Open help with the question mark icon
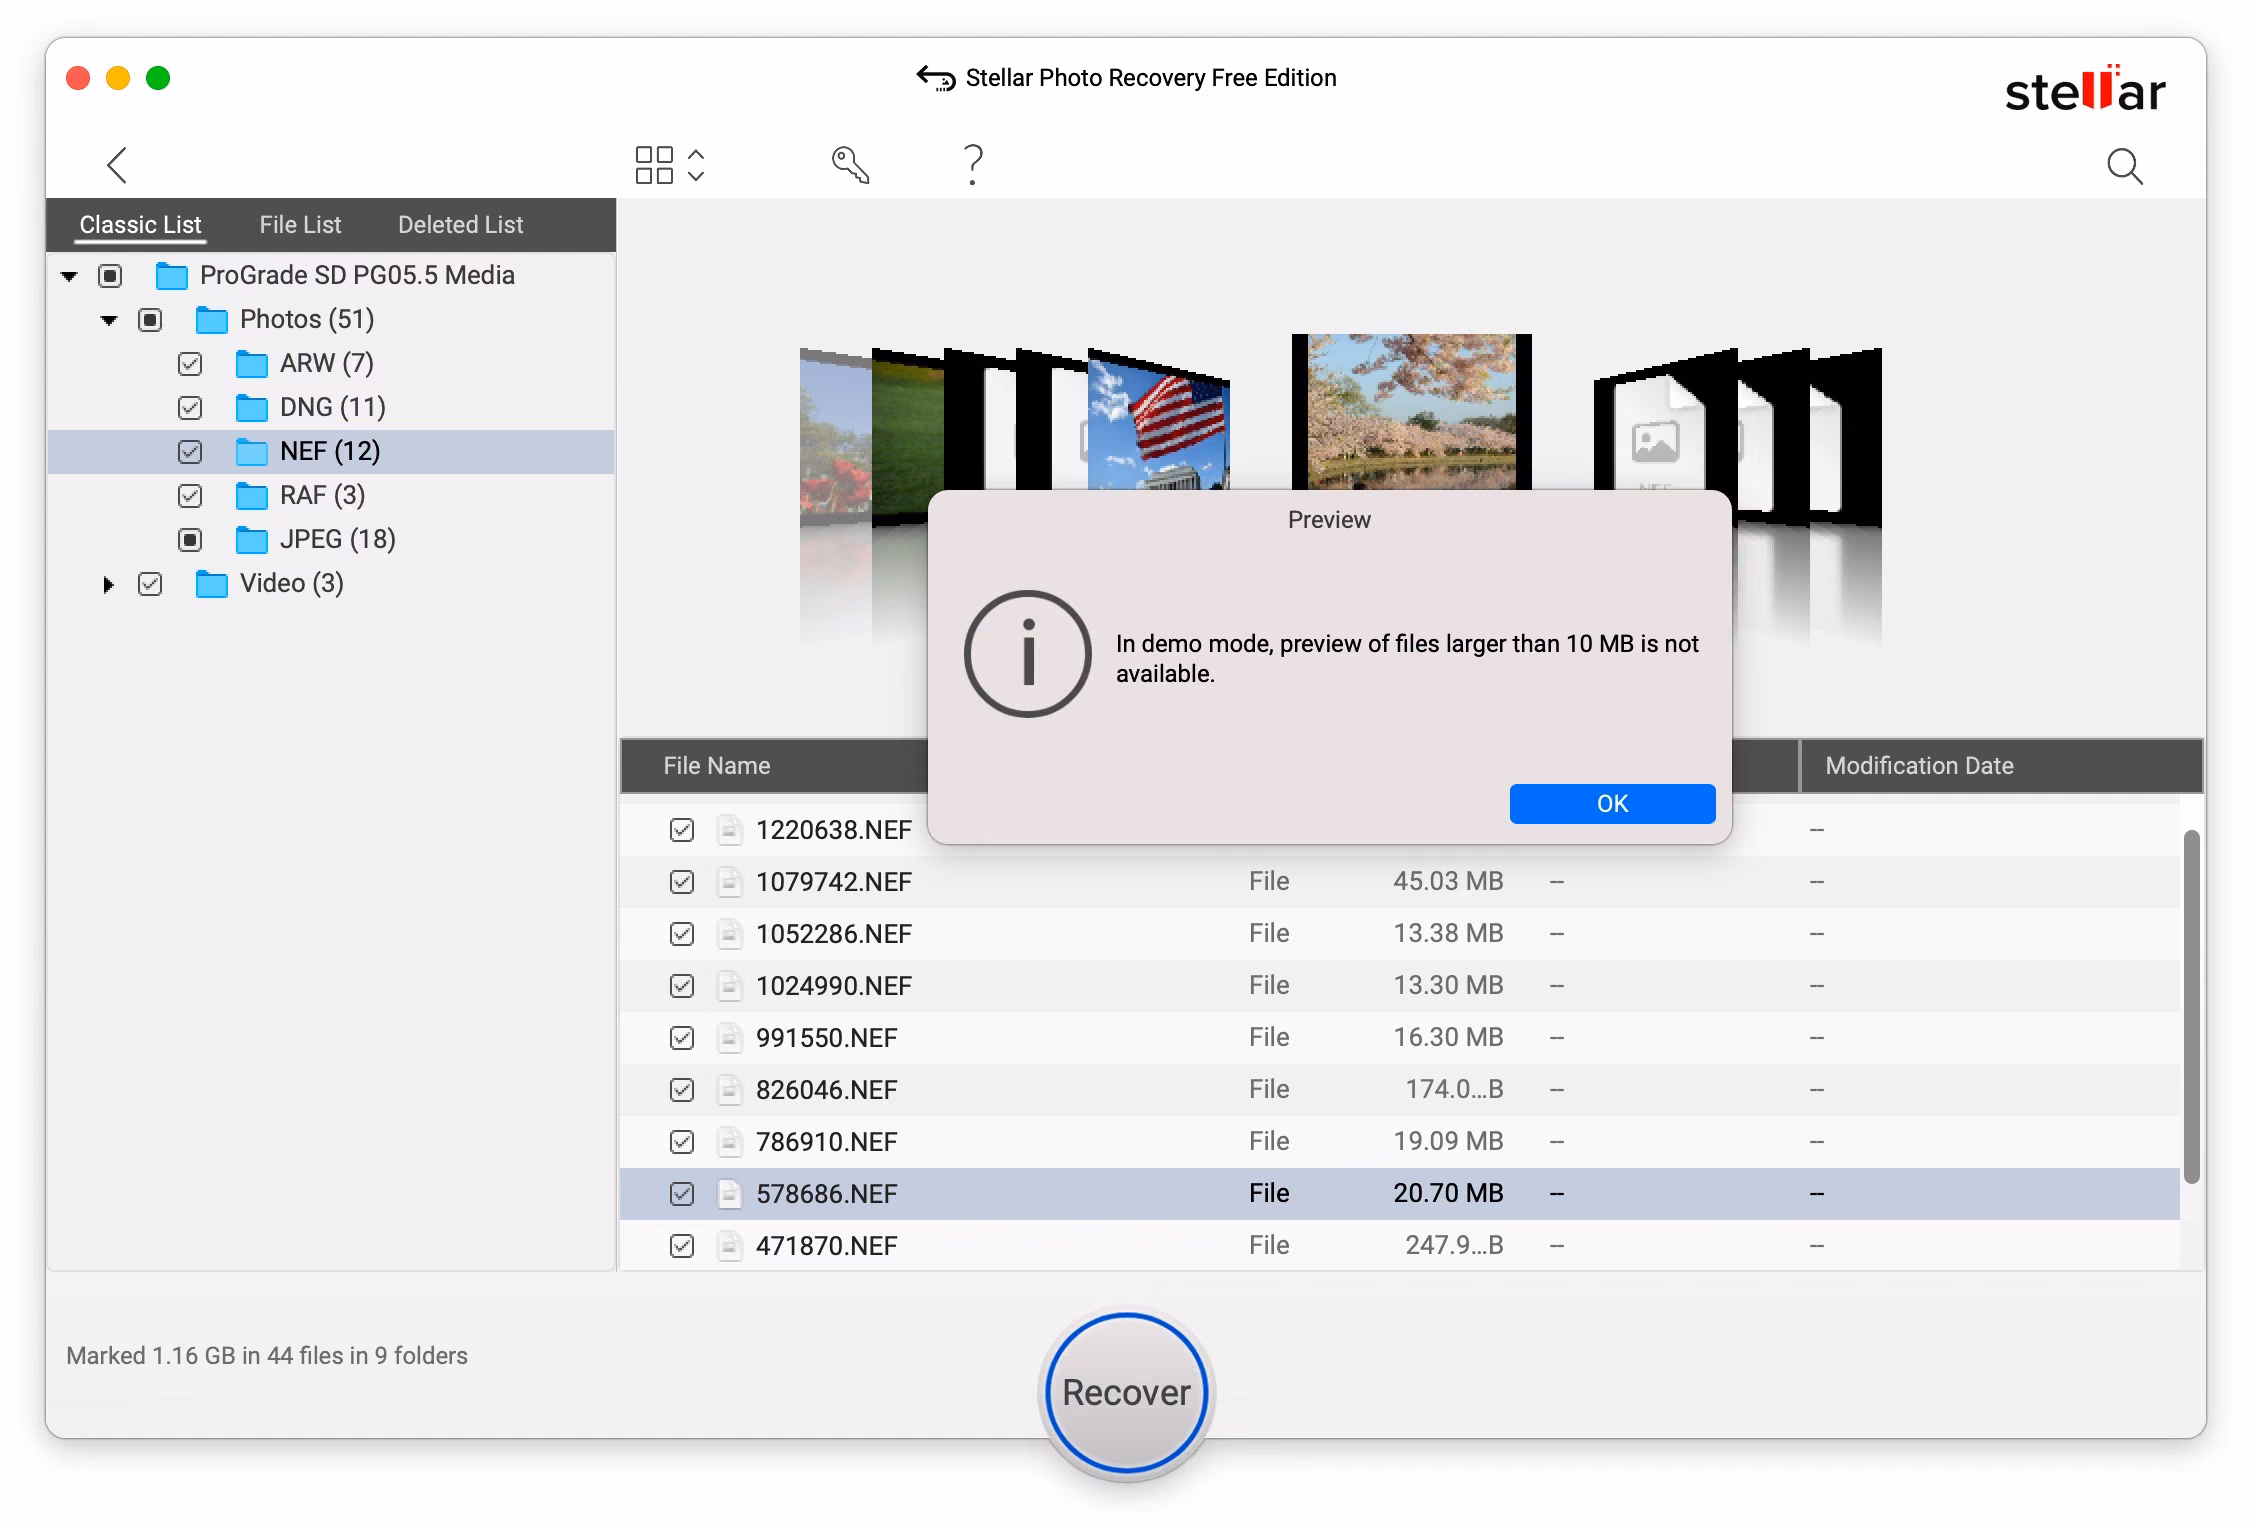The height and width of the screenshot is (1524, 2254). 973,165
